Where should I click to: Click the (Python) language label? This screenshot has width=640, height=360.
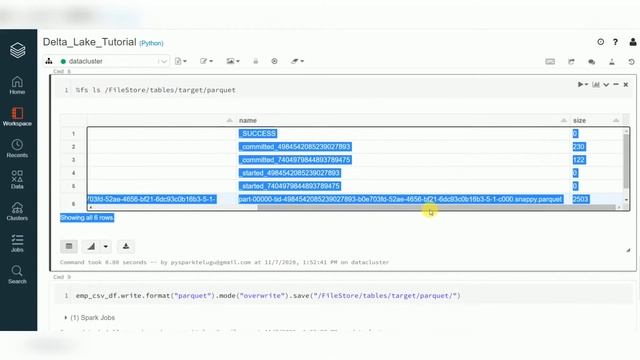tap(151, 43)
